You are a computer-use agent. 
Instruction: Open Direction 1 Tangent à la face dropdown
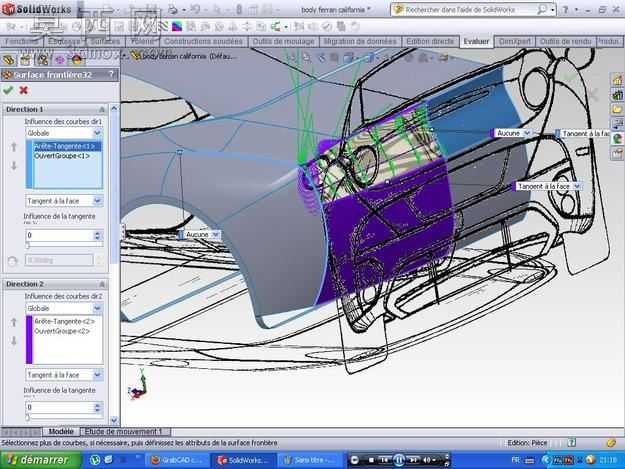[97, 201]
